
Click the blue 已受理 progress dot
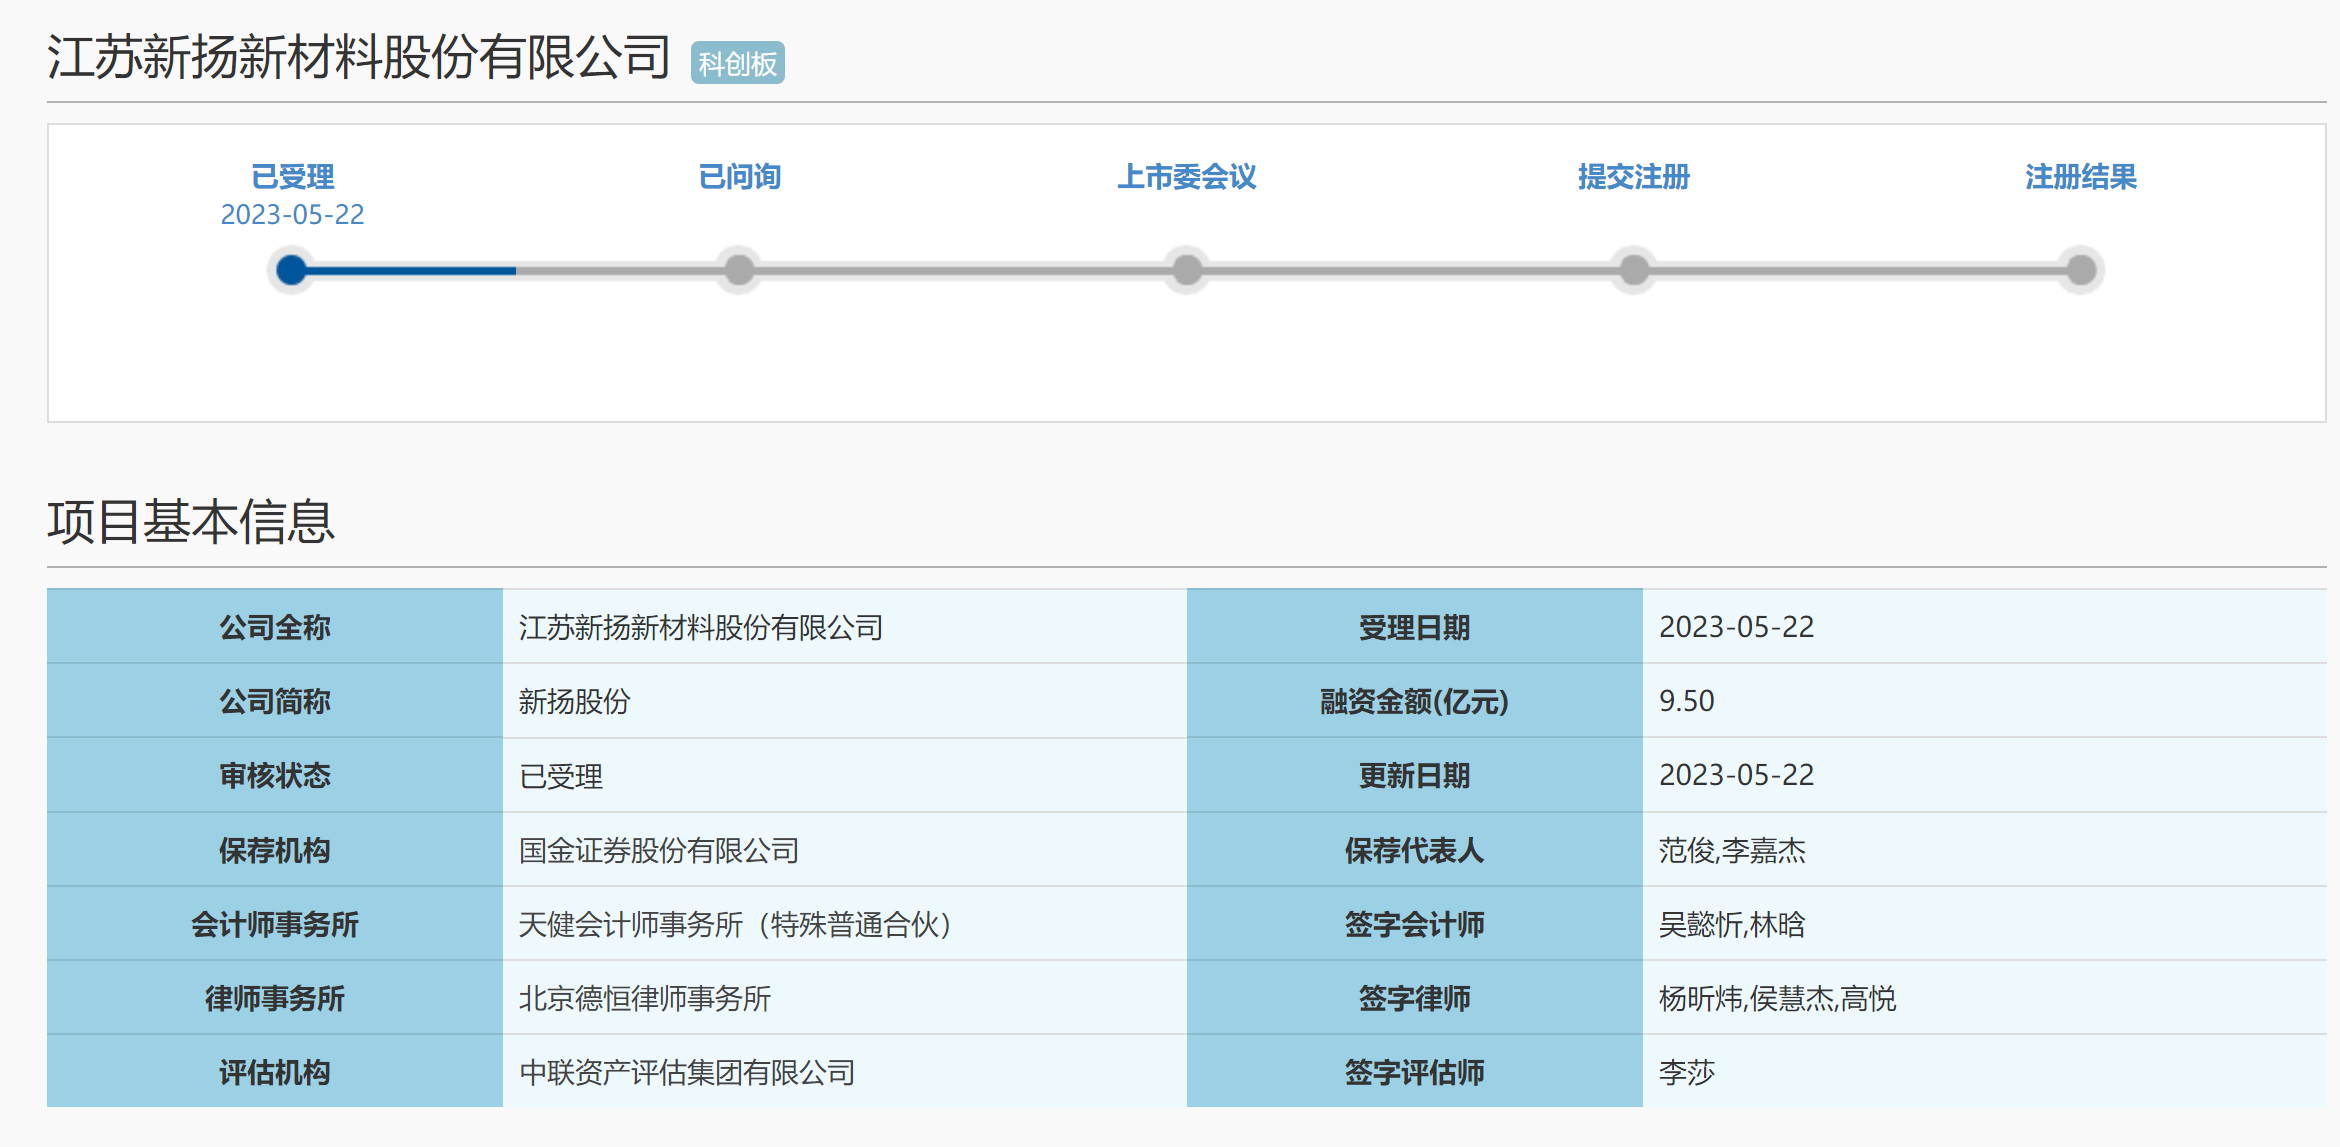291,270
